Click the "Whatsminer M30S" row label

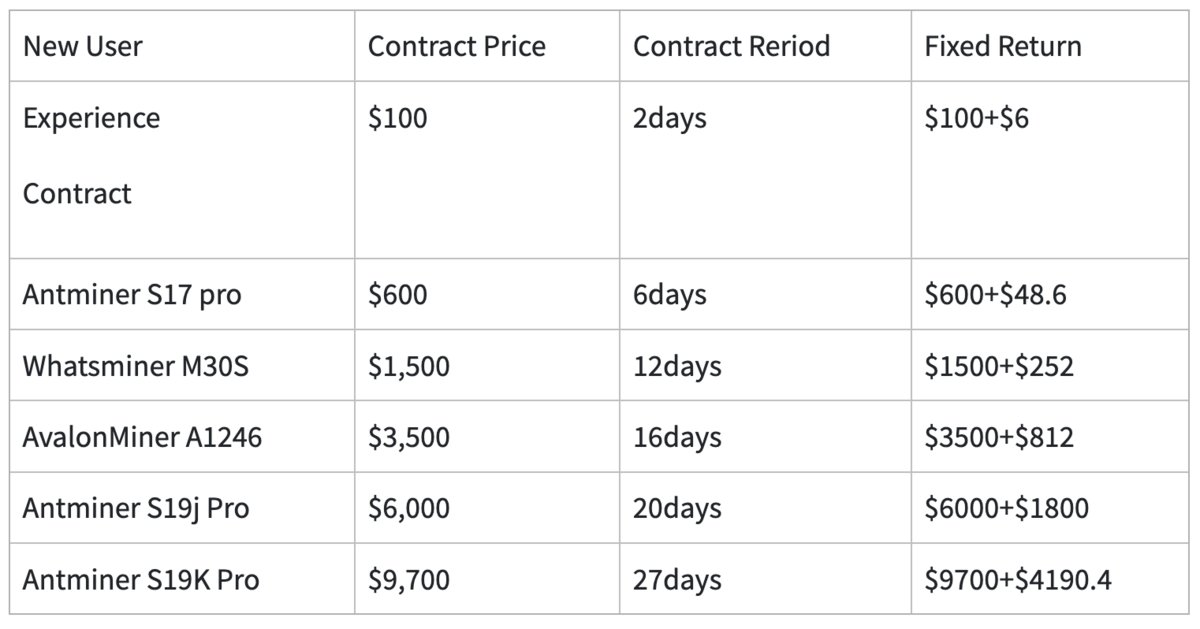136,366
